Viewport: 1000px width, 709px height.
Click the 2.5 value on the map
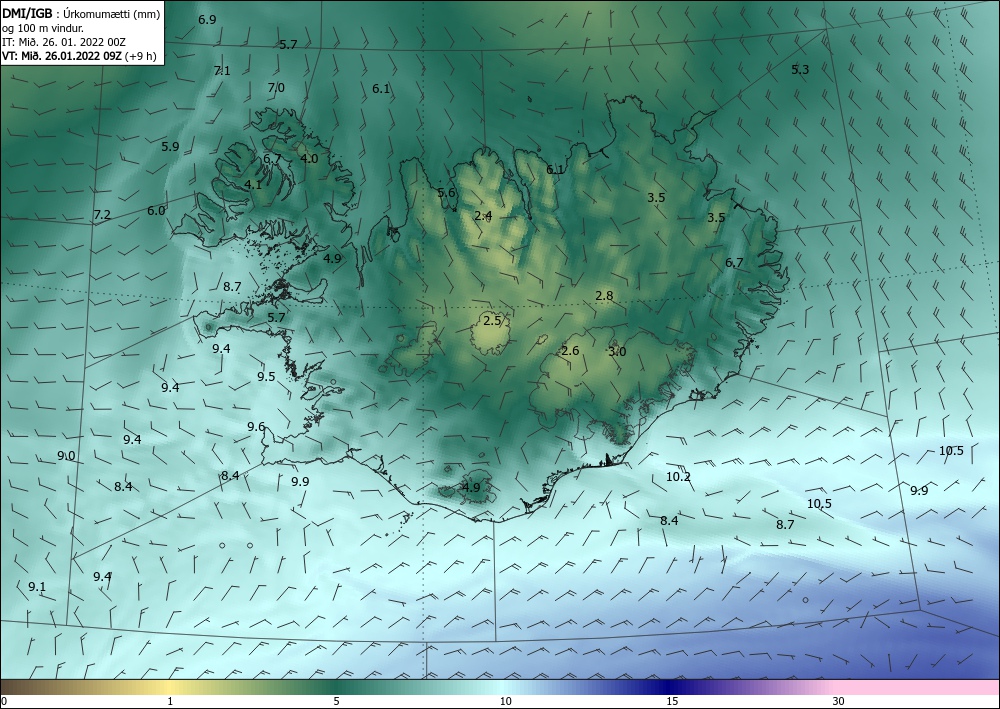[492, 321]
